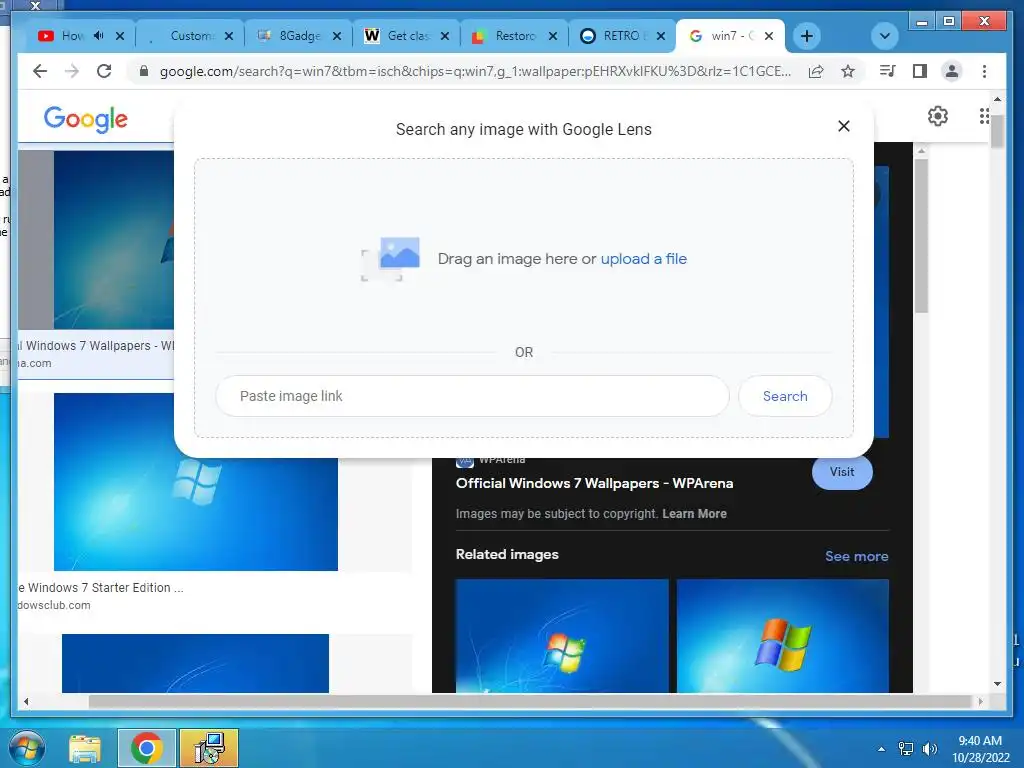Open Google quick settings gear
Image resolution: width=1024 pixels, height=768 pixels.
click(938, 116)
